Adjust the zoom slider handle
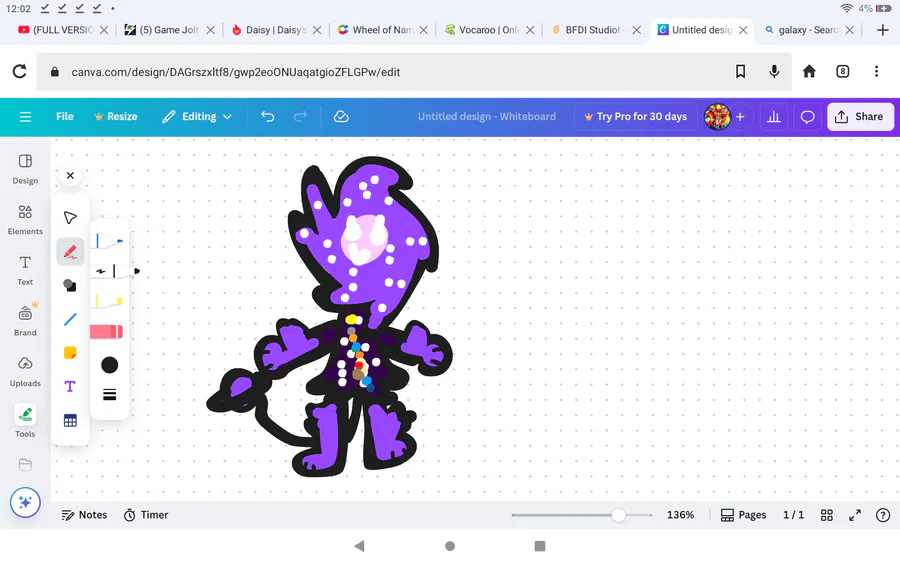The height and width of the screenshot is (563, 900). 618,515
